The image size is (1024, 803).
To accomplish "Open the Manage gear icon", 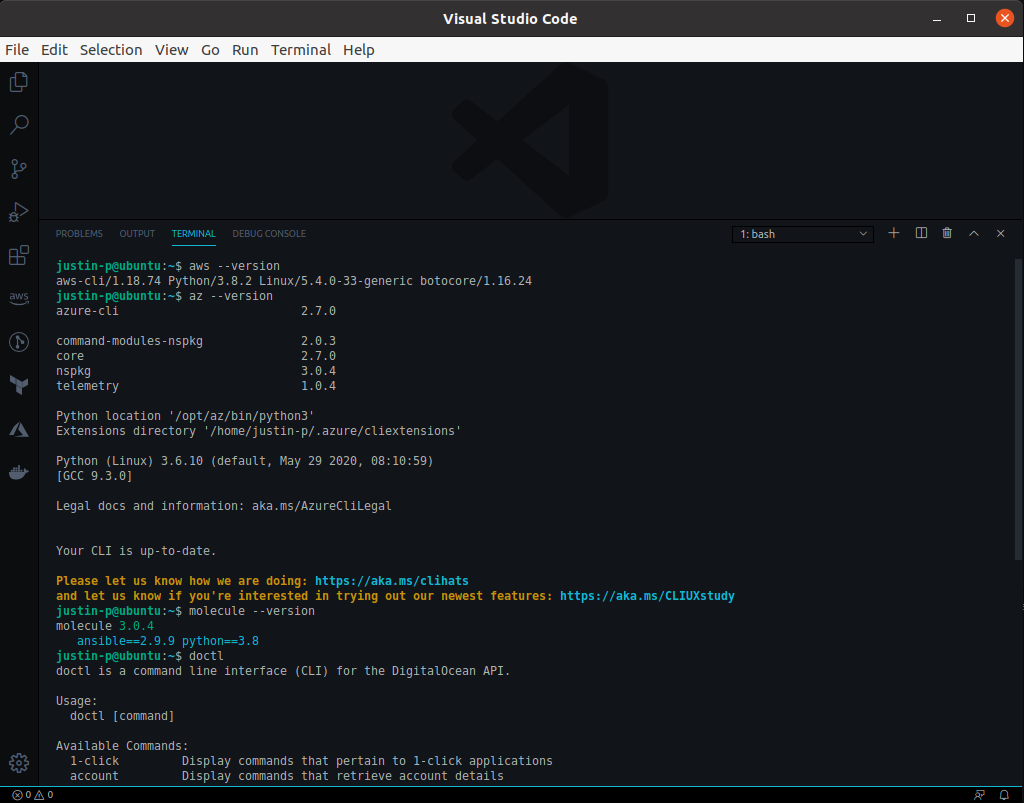I will [19, 763].
